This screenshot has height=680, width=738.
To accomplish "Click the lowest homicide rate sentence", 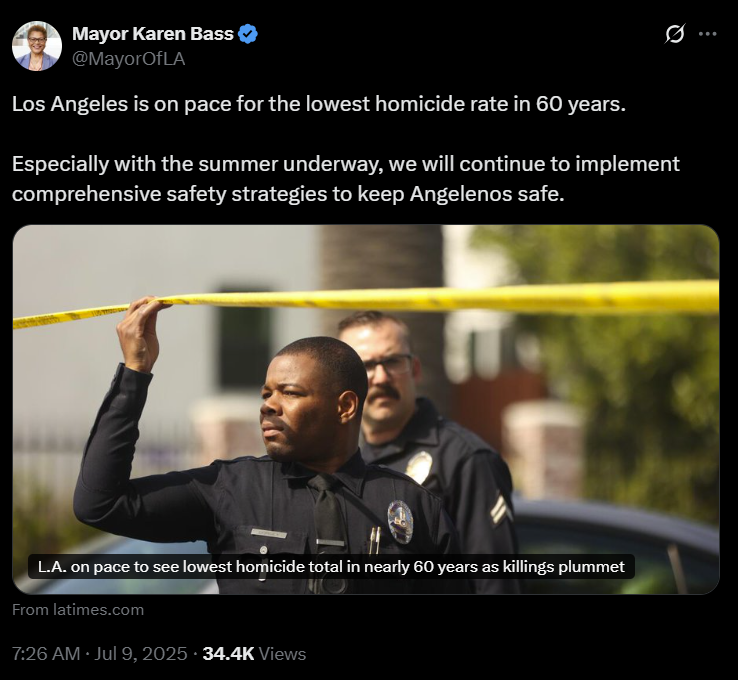I will [x=319, y=104].
